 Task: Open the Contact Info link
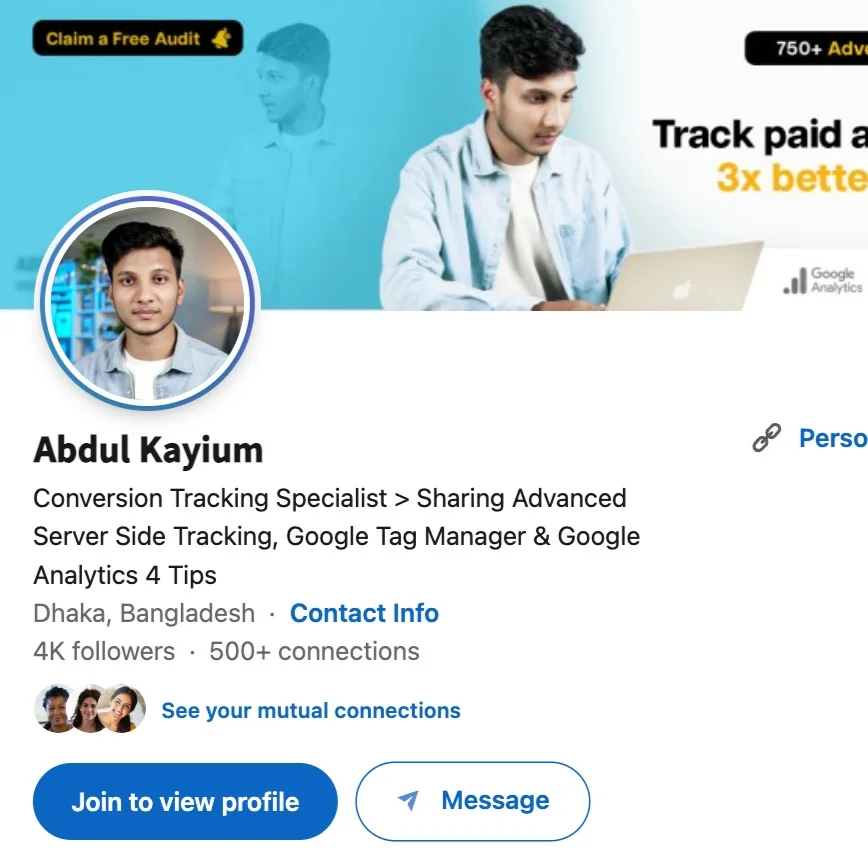364,613
